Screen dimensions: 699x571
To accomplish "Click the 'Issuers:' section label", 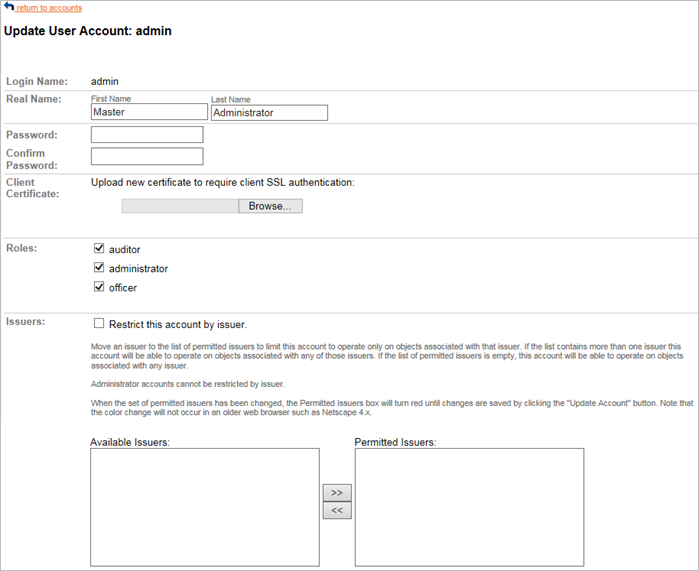I will tap(25, 323).
